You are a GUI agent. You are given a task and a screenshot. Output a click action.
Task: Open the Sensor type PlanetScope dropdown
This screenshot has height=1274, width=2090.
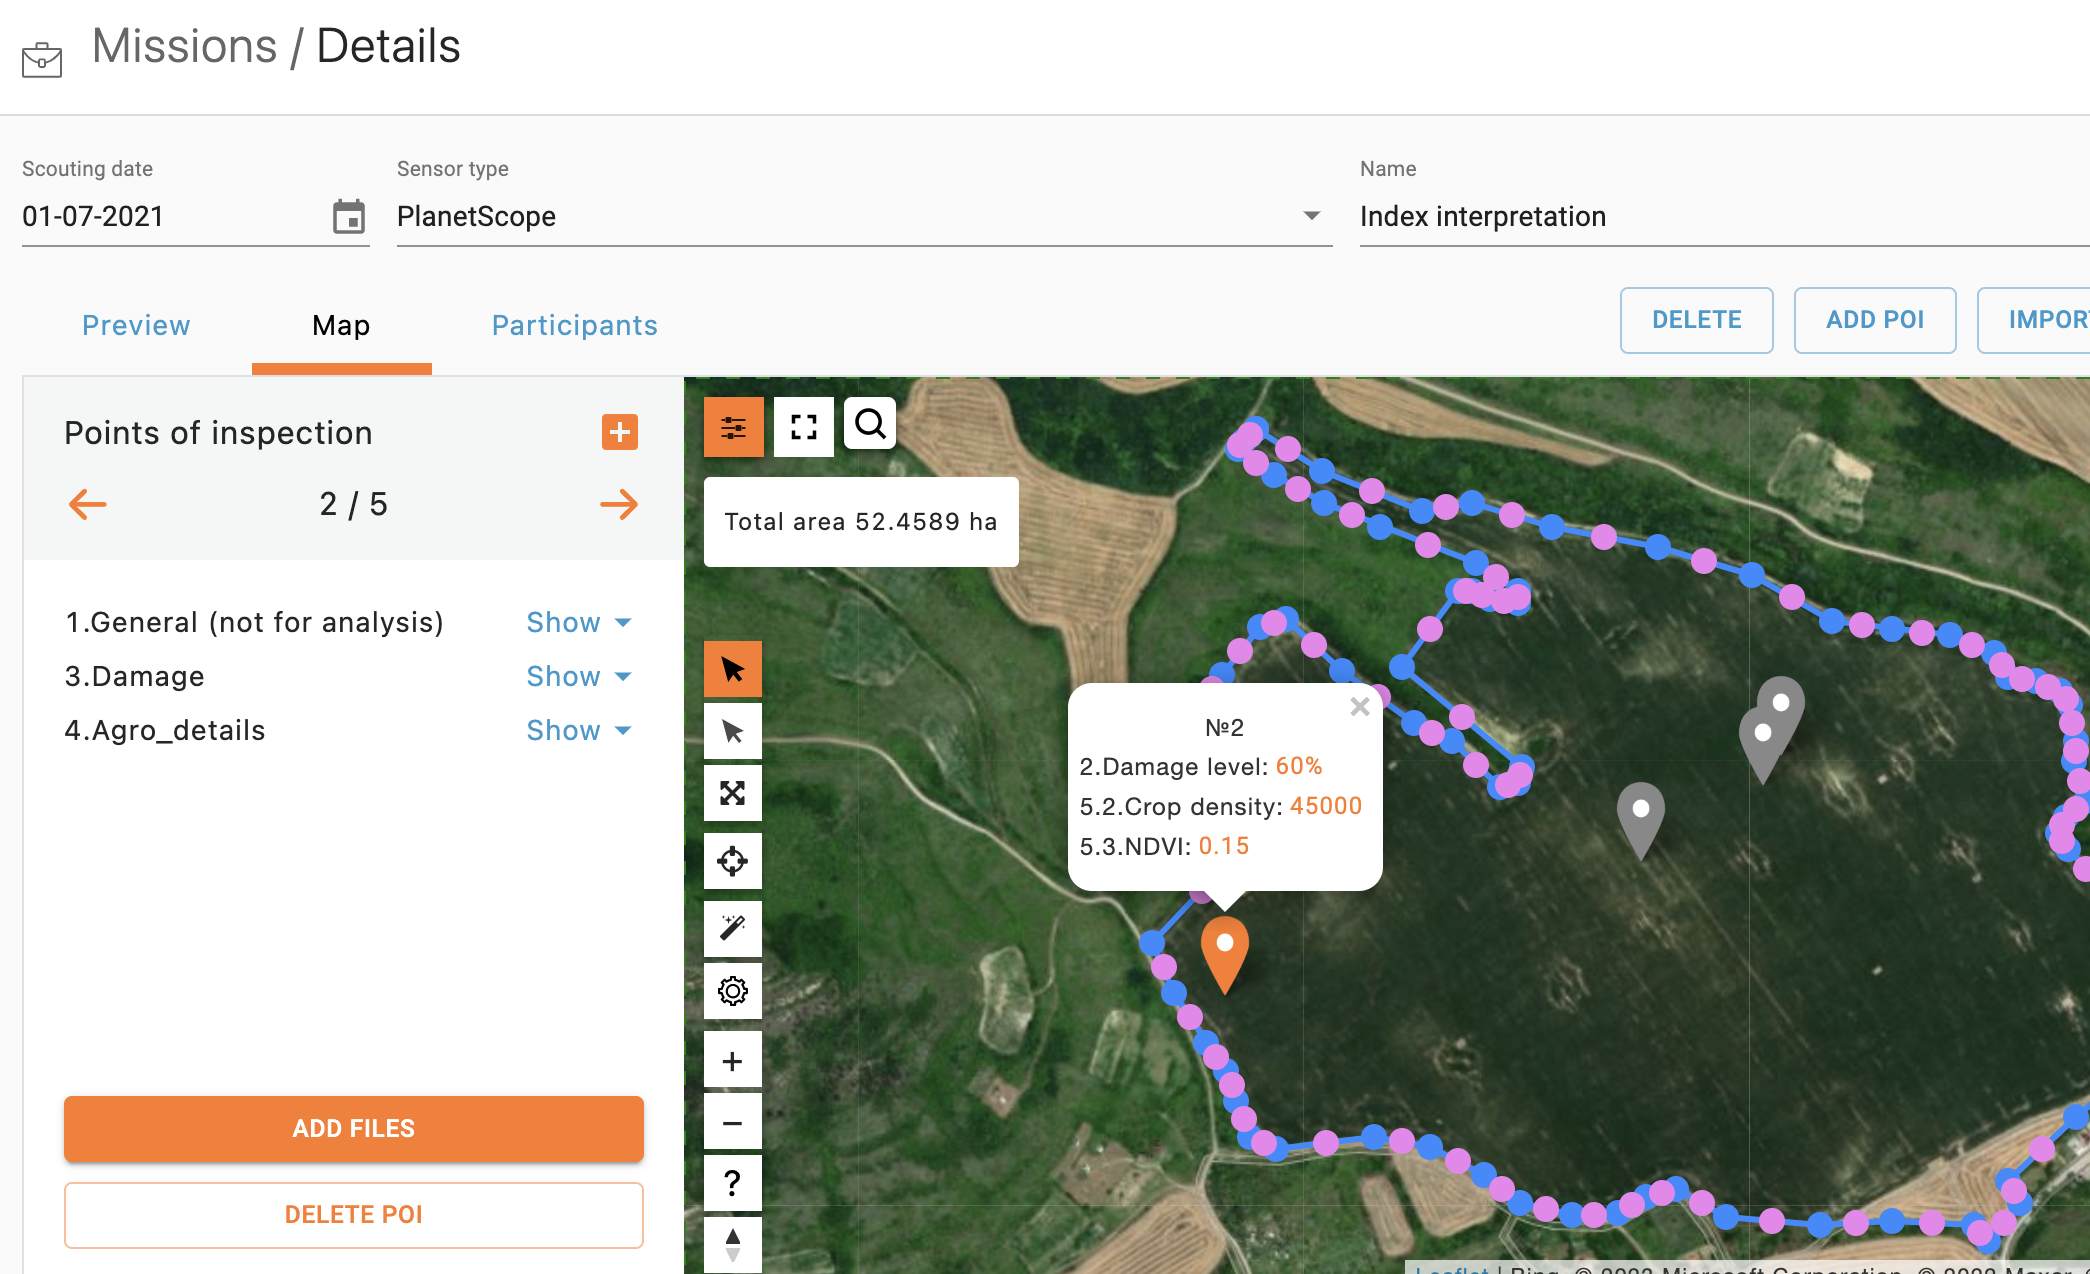863,216
